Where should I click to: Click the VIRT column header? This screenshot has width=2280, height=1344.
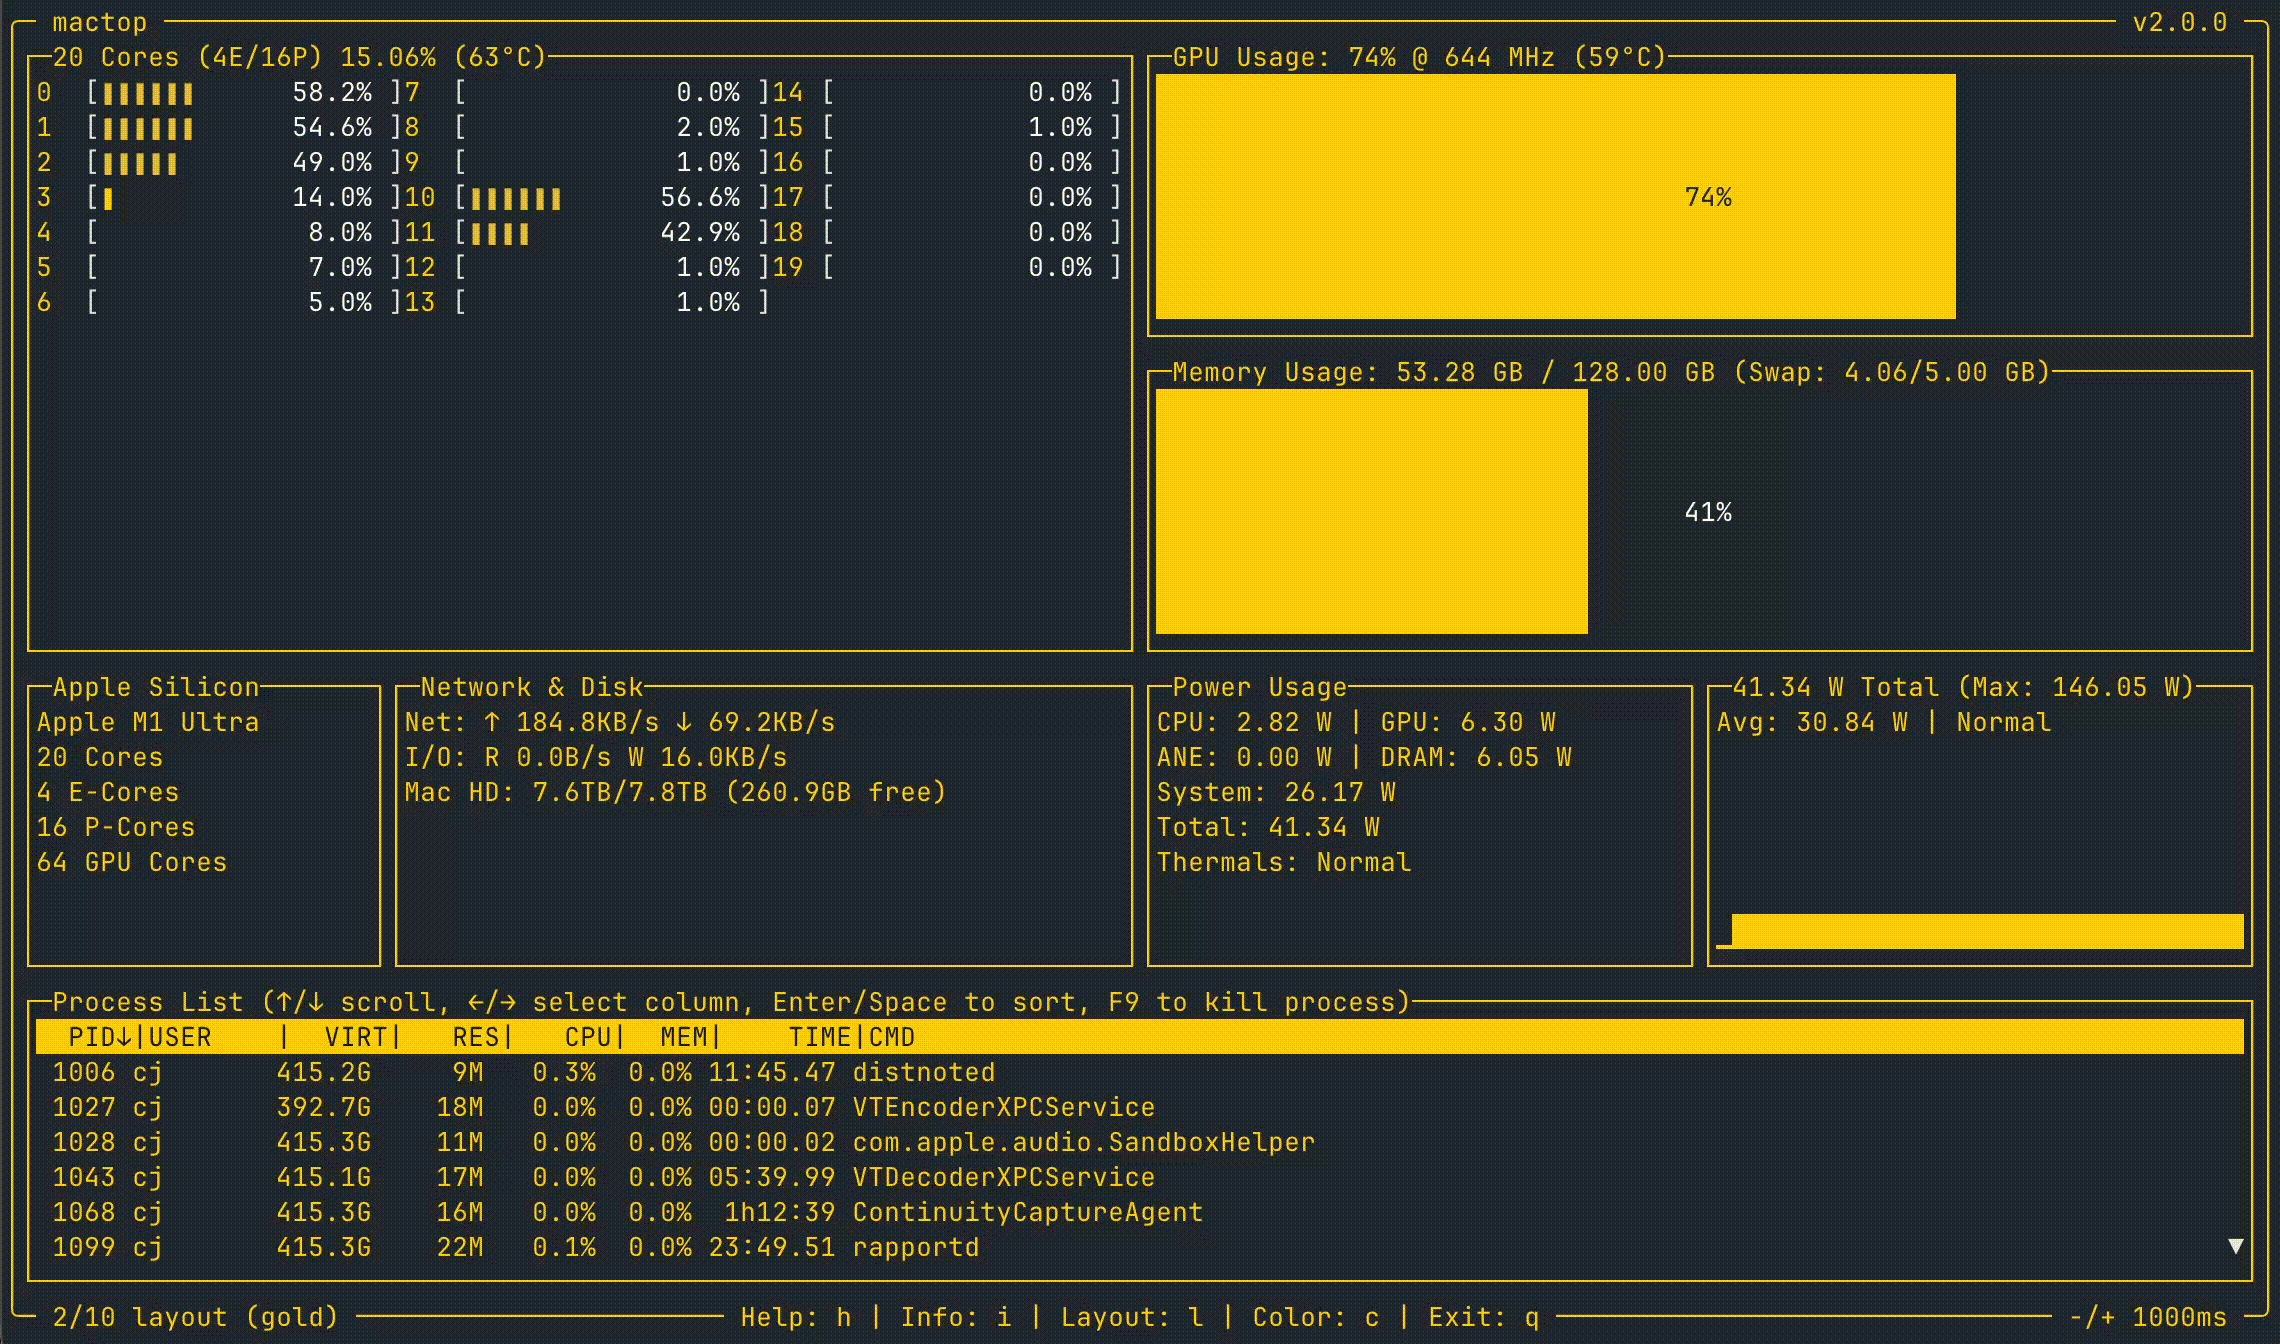click(x=355, y=1037)
